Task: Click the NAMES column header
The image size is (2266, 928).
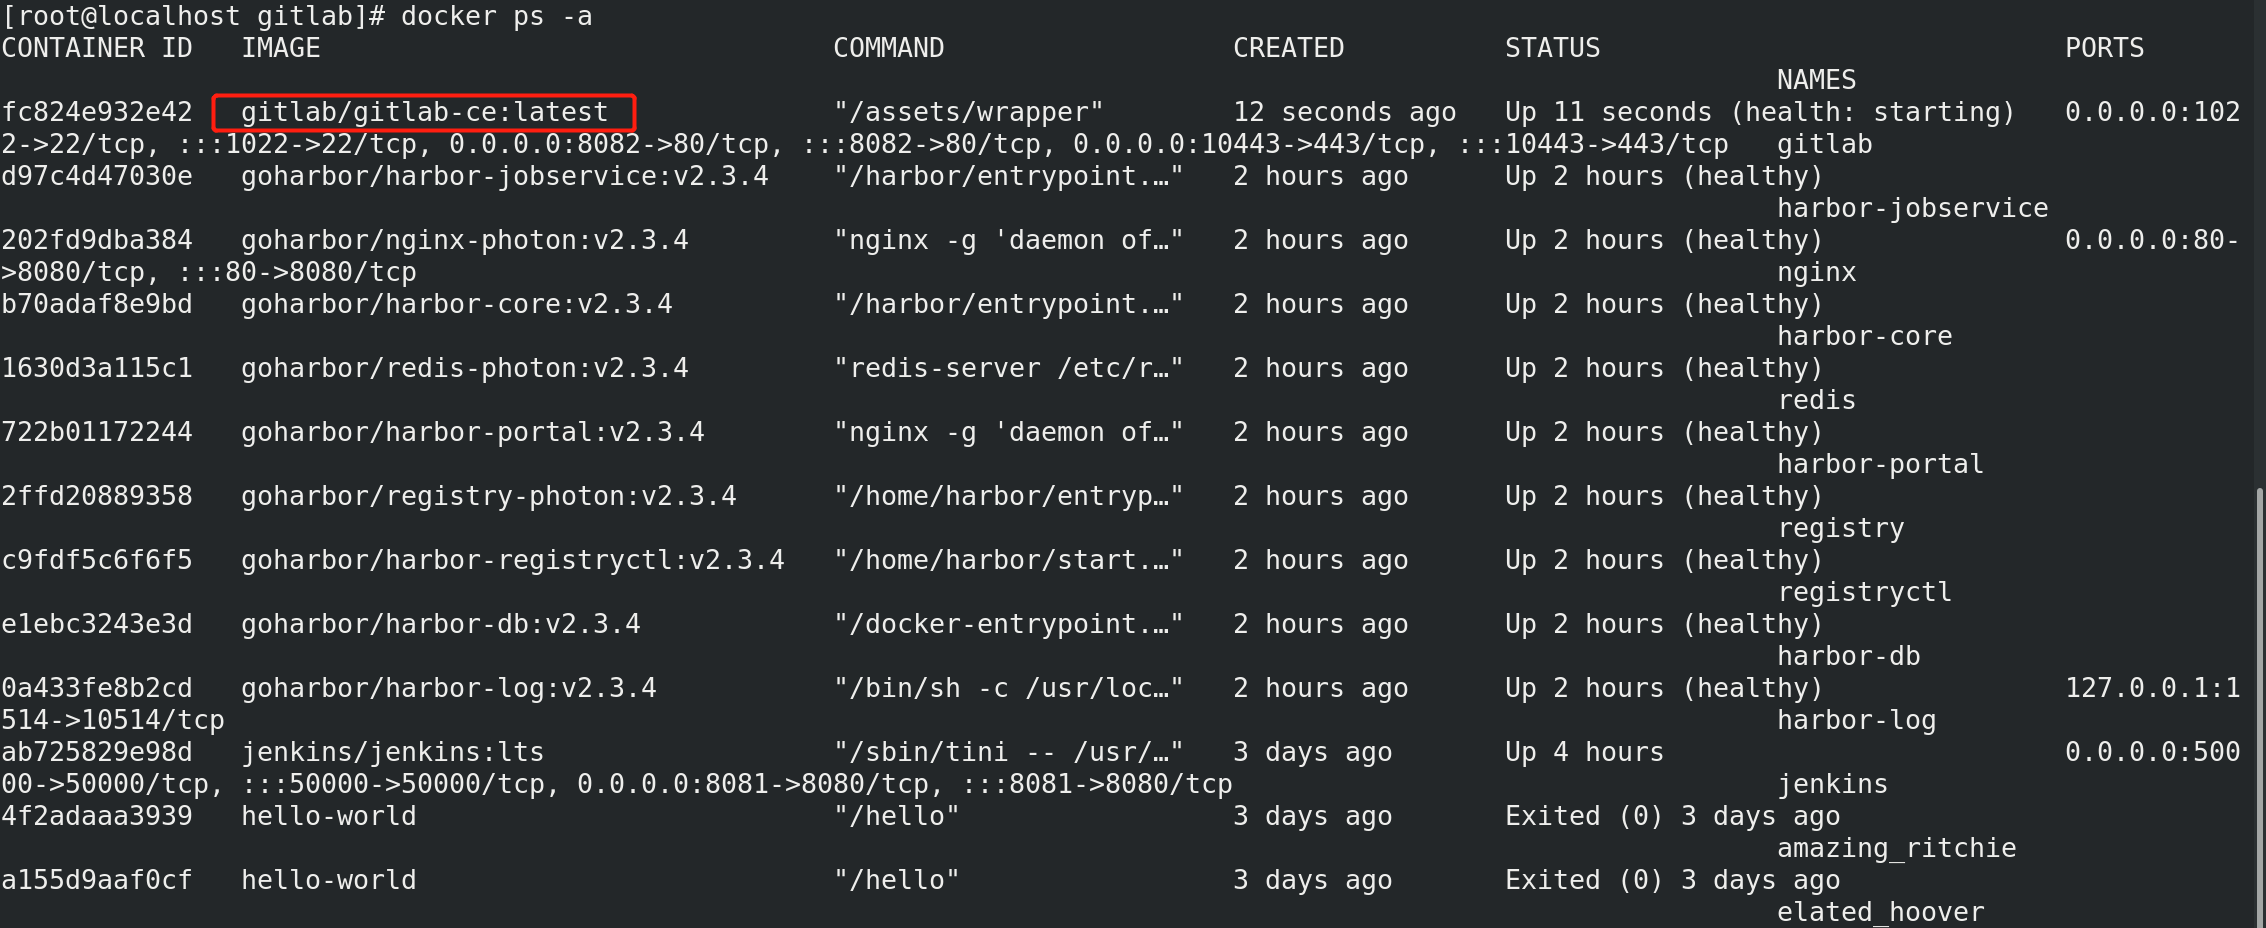Action: (1817, 80)
